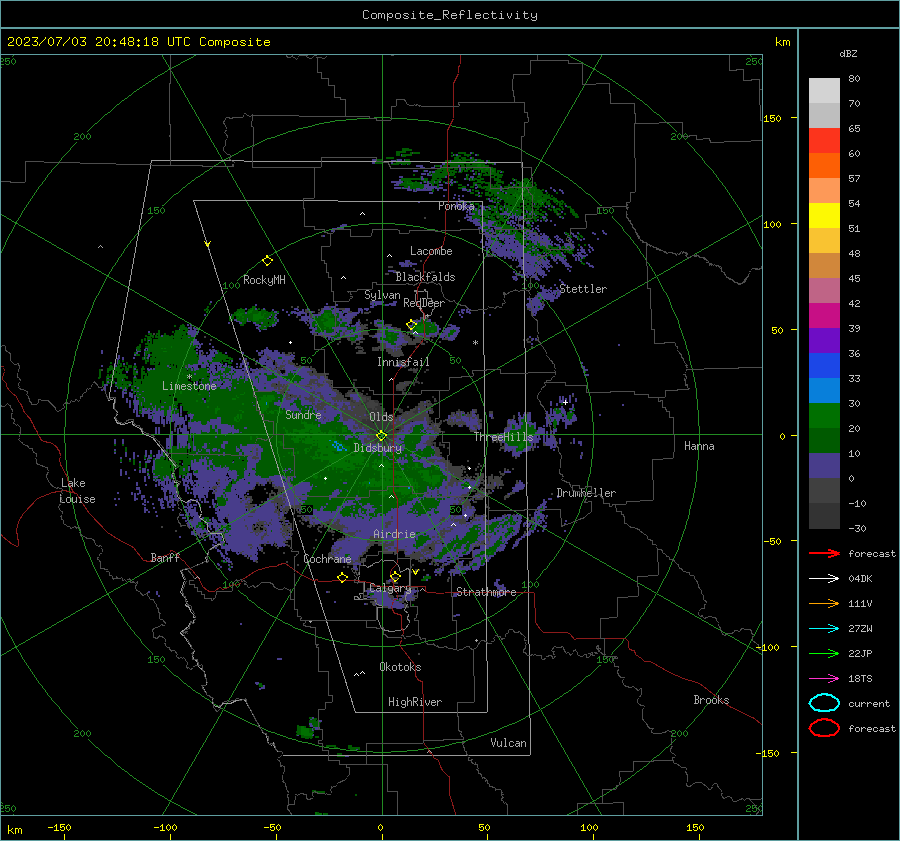Screen dimensions: 900x841
Task: Select the purple 36-39 dBZ color swatch
Action: tap(824, 341)
